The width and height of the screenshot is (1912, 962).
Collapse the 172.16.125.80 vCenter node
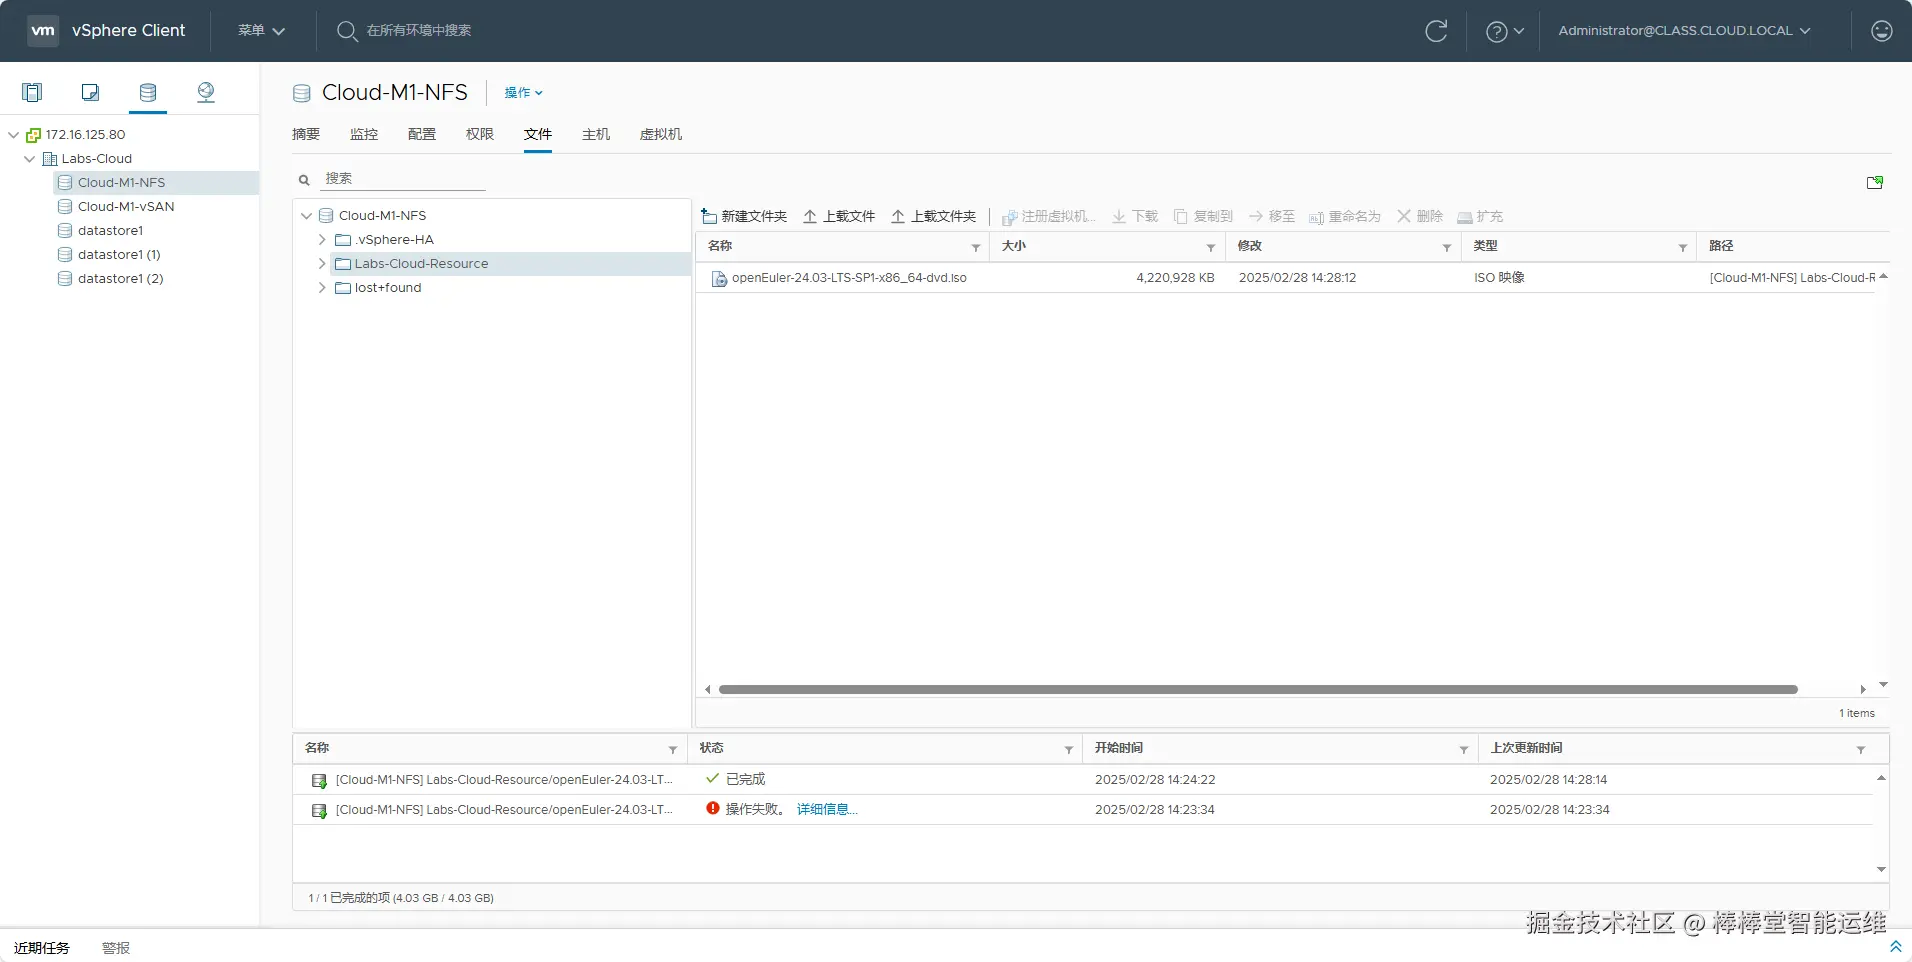point(13,135)
